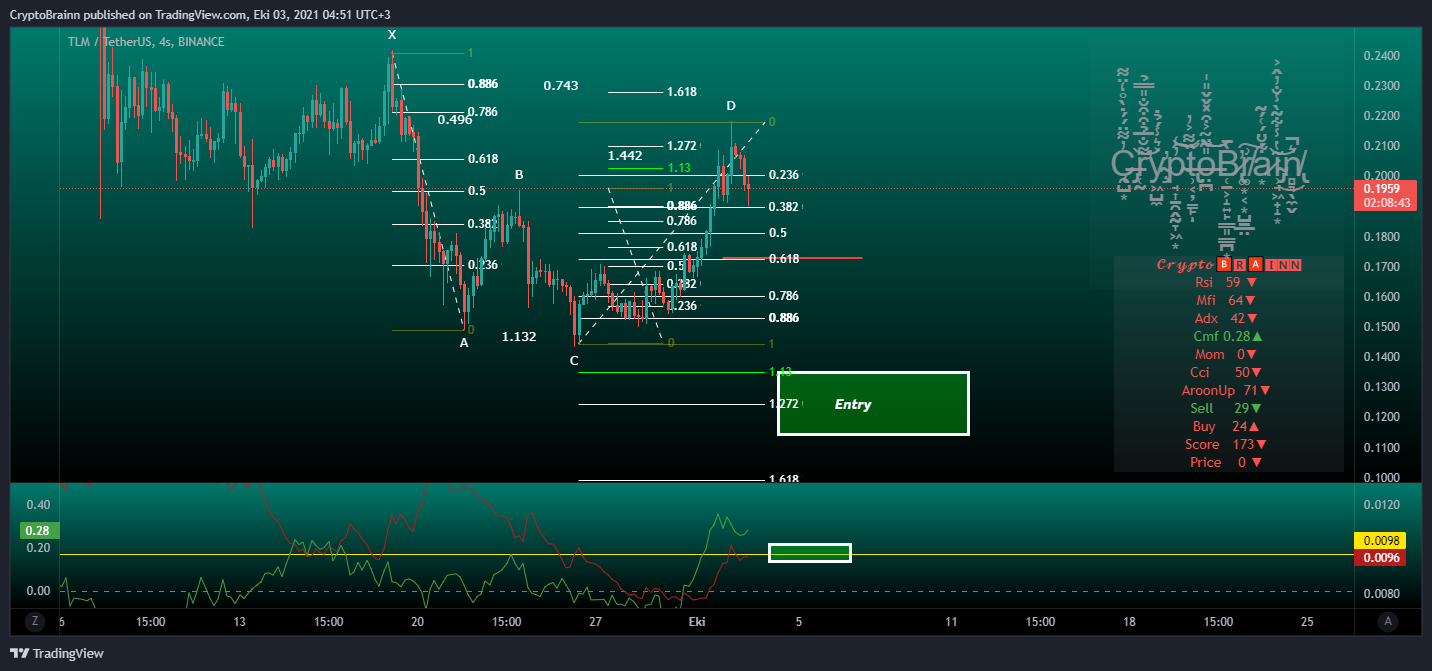Select the Price 0 row
This screenshot has height=671, width=1432.
[1228, 462]
